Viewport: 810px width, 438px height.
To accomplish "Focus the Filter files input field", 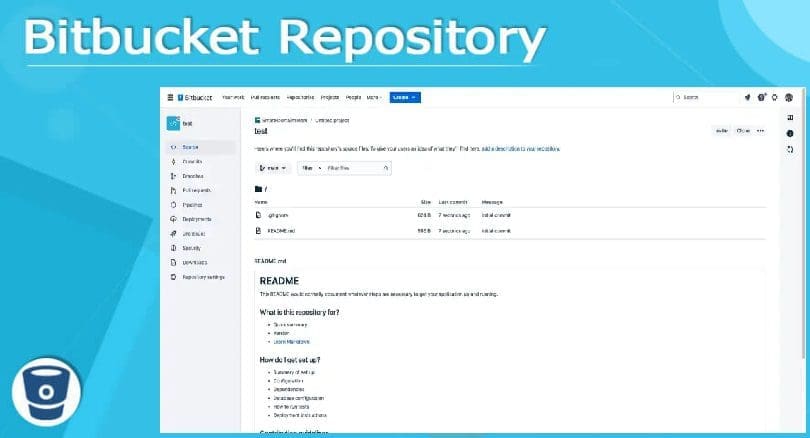I will [354, 168].
